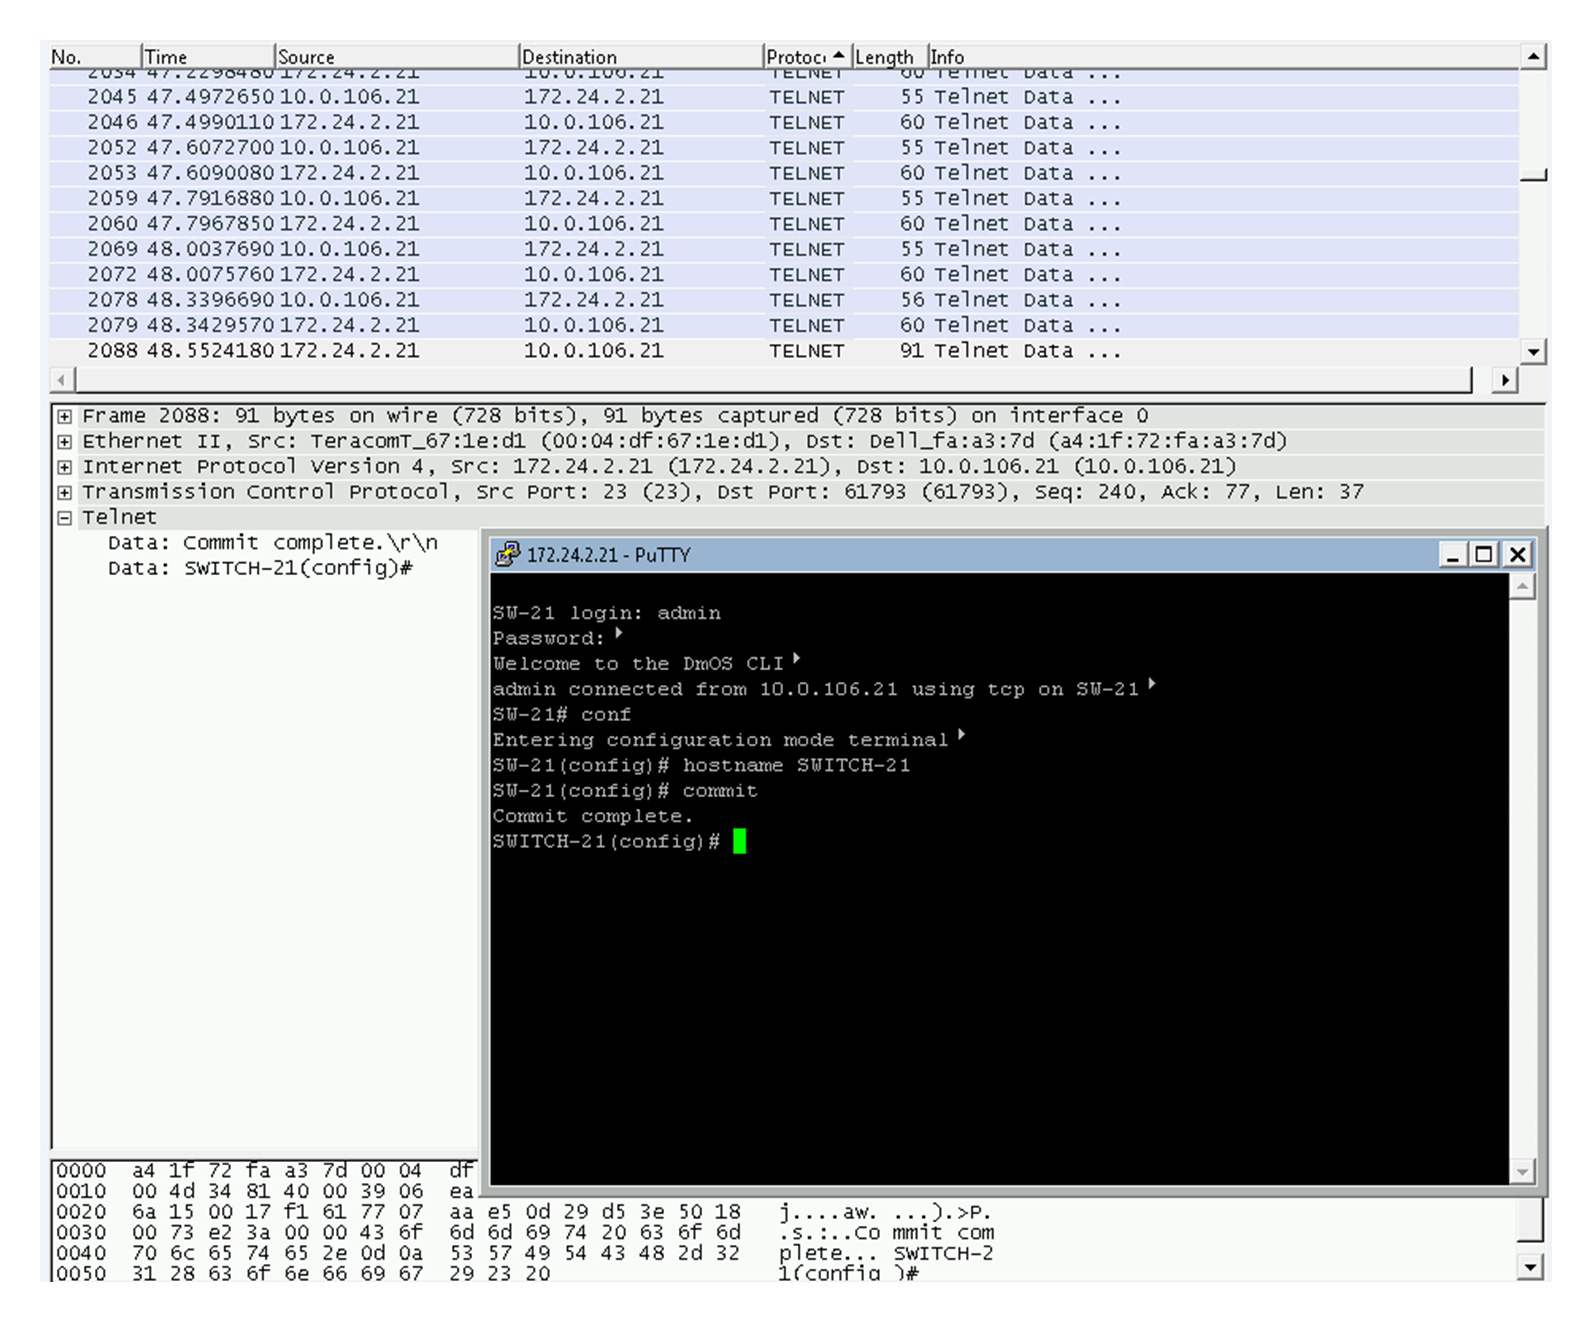1592x1322 pixels.
Task: Click packet list scroll up arrow
Action: pyautogui.click(x=1533, y=57)
